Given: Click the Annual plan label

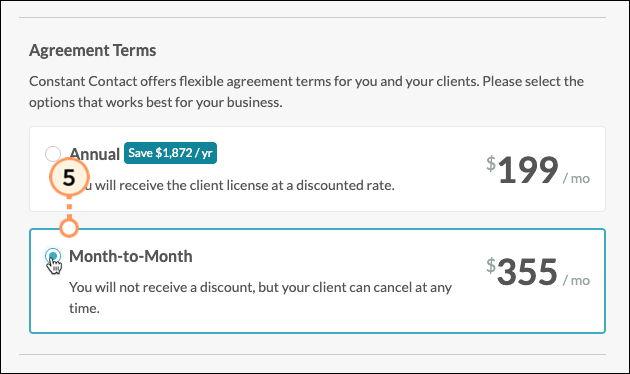Looking at the screenshot, I should (95, 153).
